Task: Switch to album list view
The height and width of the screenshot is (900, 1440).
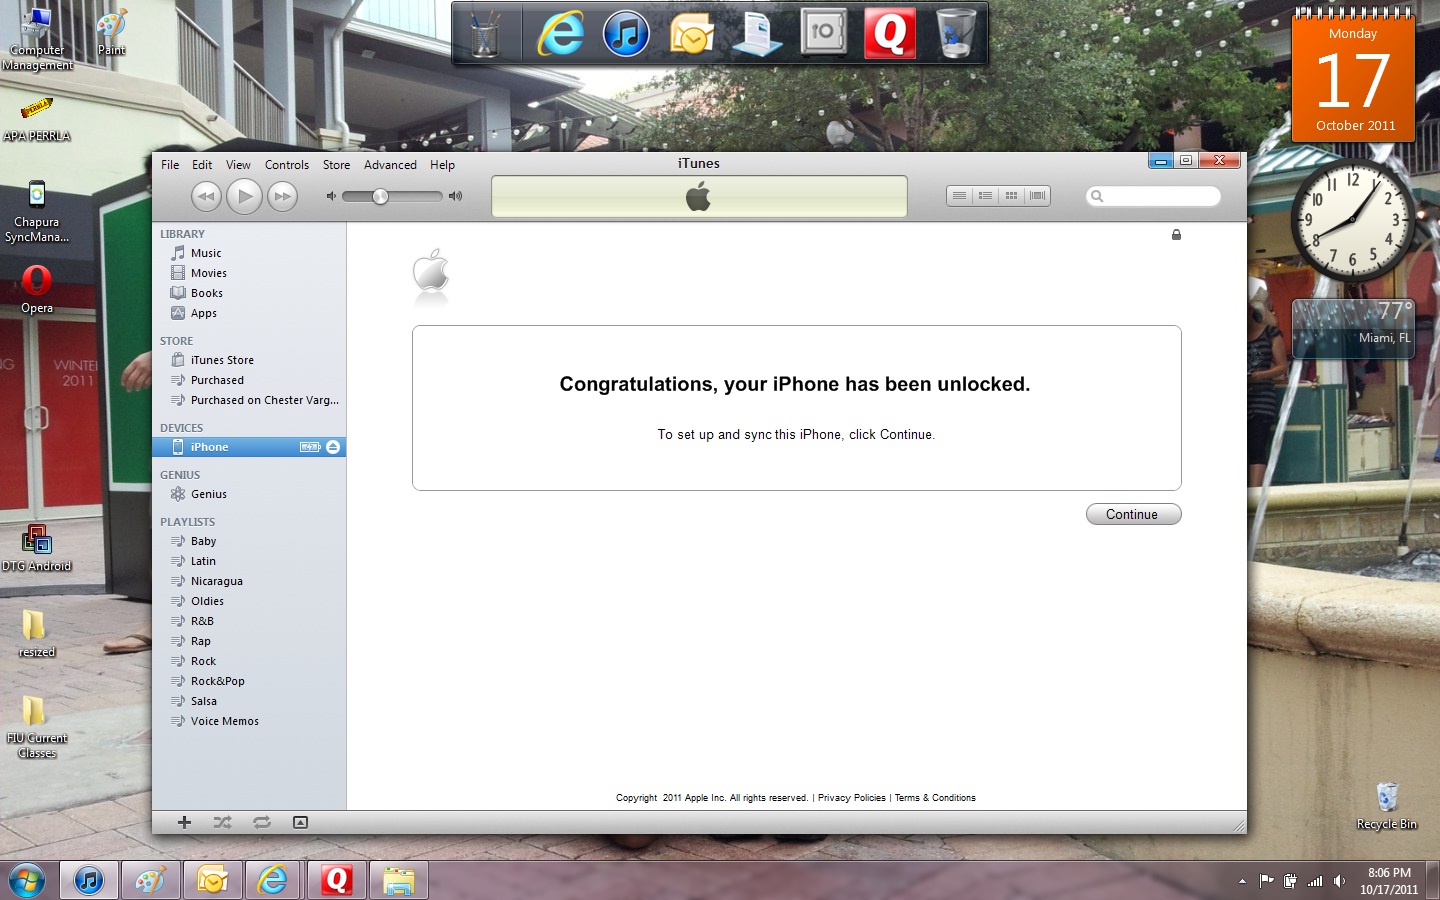Action: [x=986, y=196]
